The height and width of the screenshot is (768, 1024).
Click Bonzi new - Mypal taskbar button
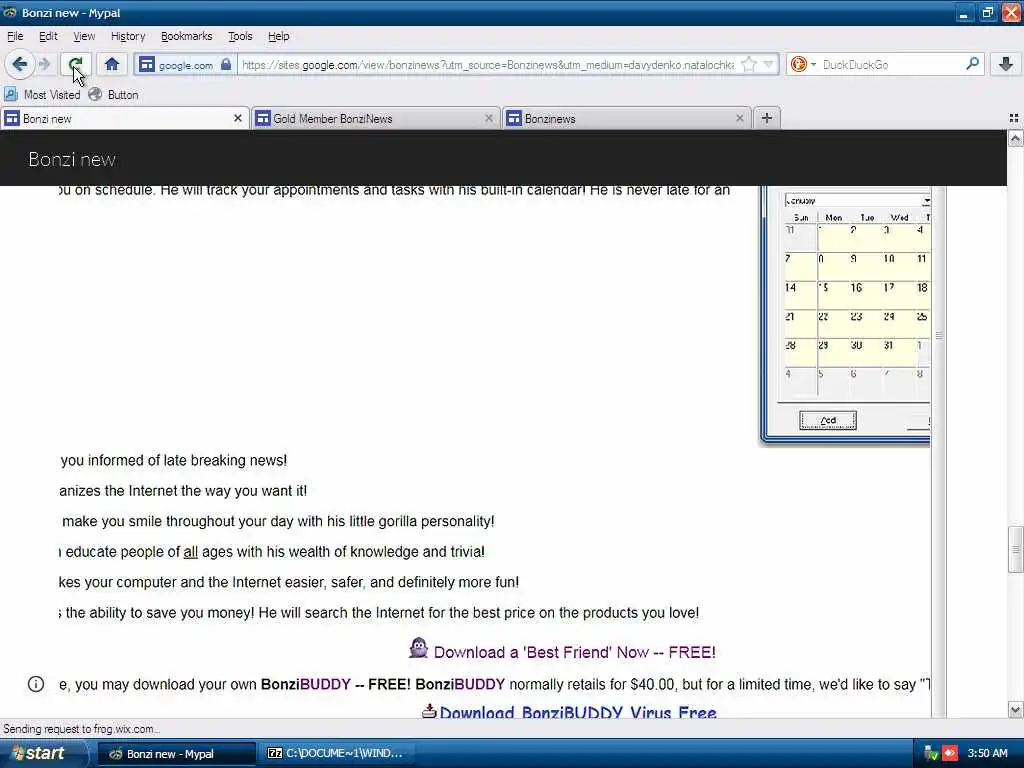(x=176, y=754)
